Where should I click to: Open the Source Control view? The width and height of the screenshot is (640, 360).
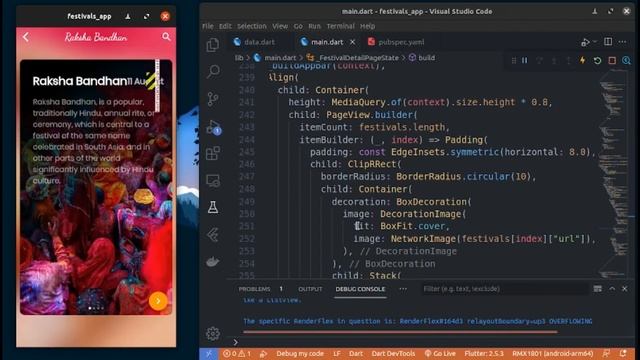coord(213,99)
